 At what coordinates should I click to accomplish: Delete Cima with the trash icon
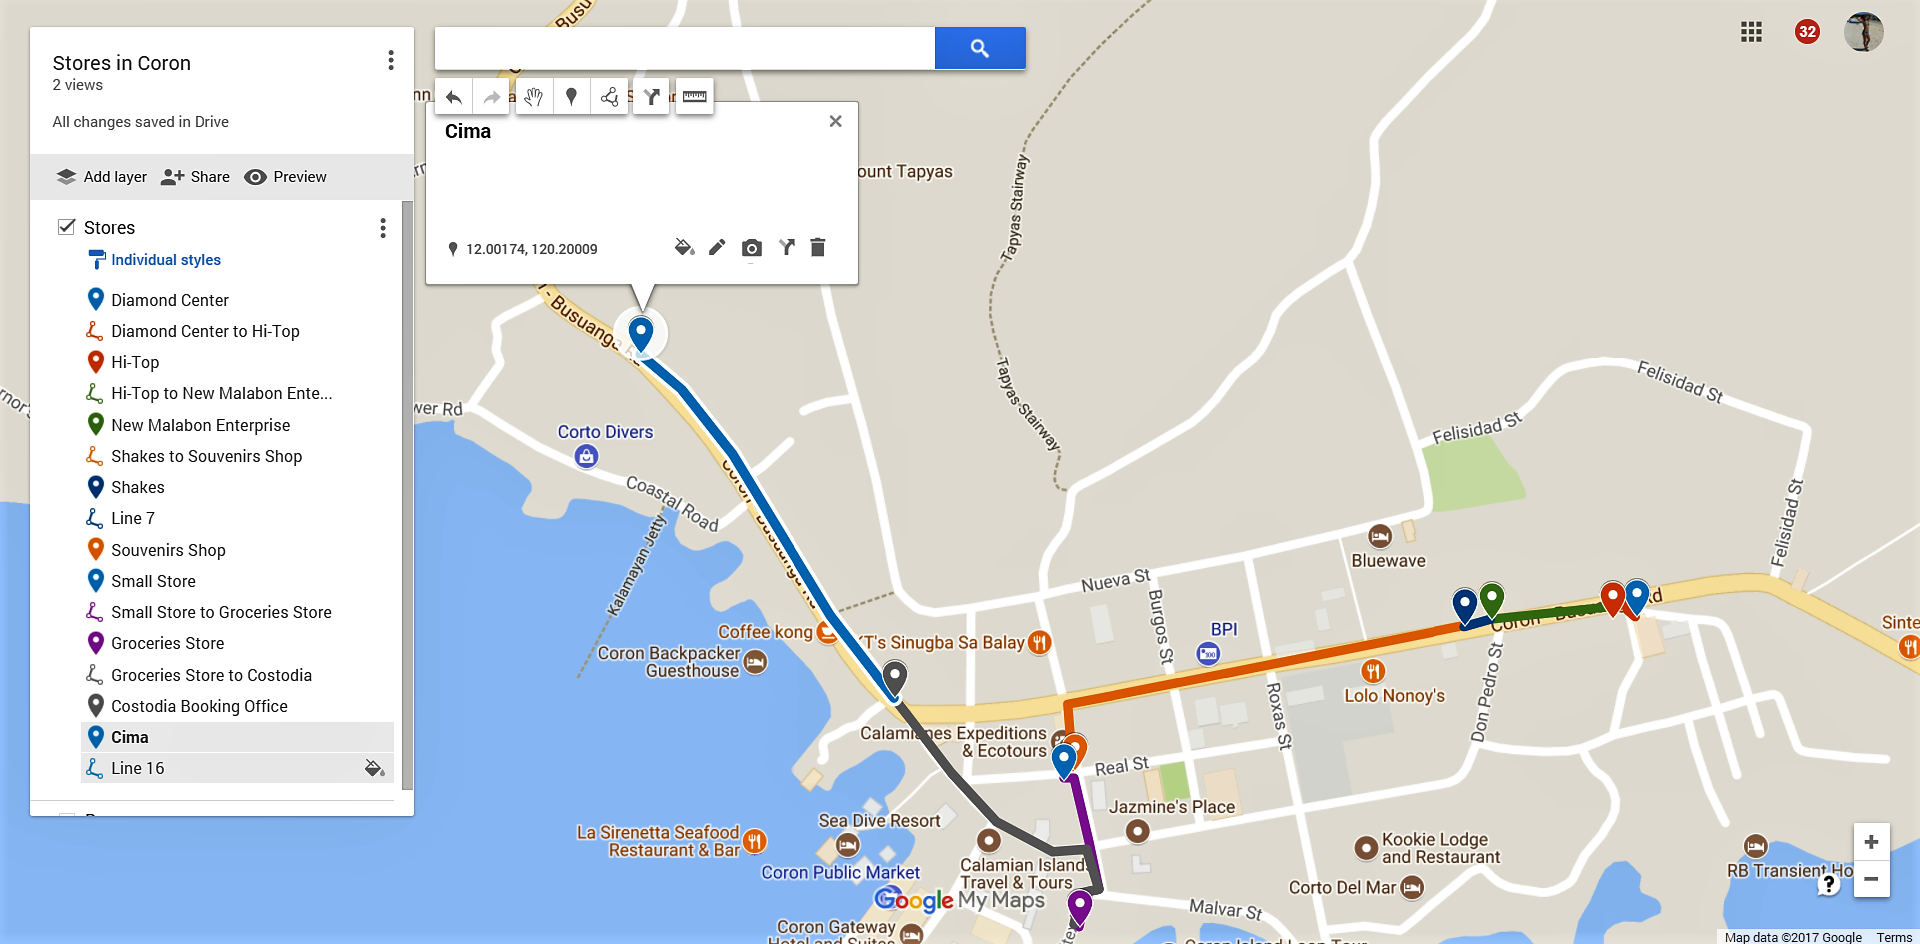(818, 247)
